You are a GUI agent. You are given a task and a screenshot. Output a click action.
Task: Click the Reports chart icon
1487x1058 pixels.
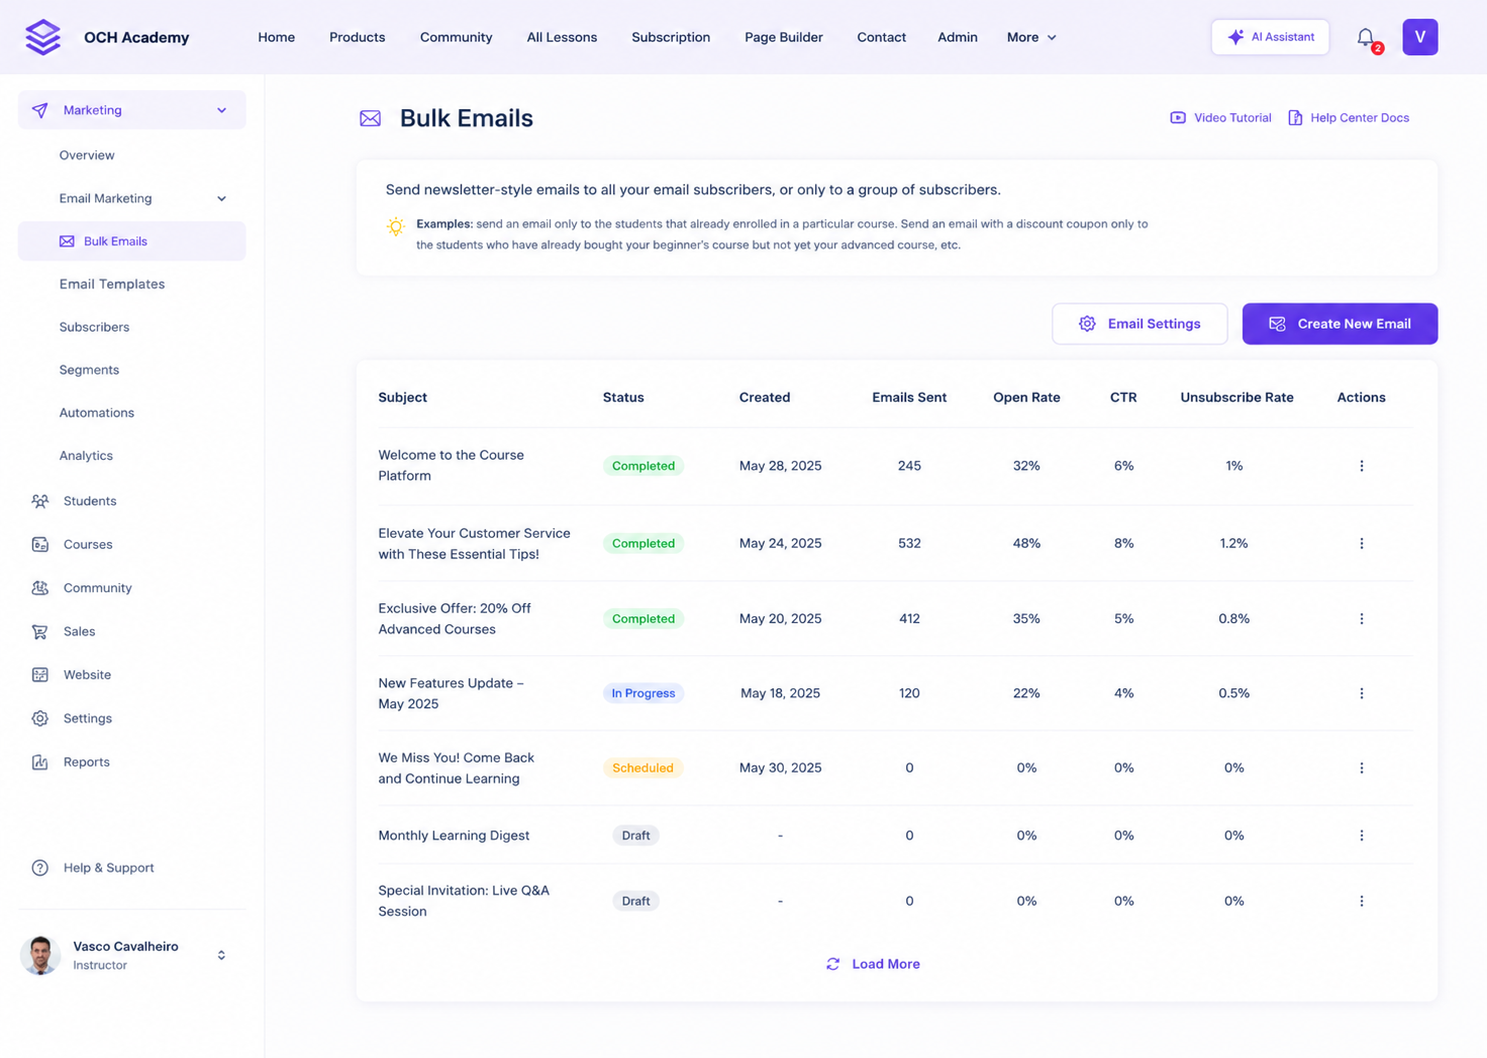[40, 762]
